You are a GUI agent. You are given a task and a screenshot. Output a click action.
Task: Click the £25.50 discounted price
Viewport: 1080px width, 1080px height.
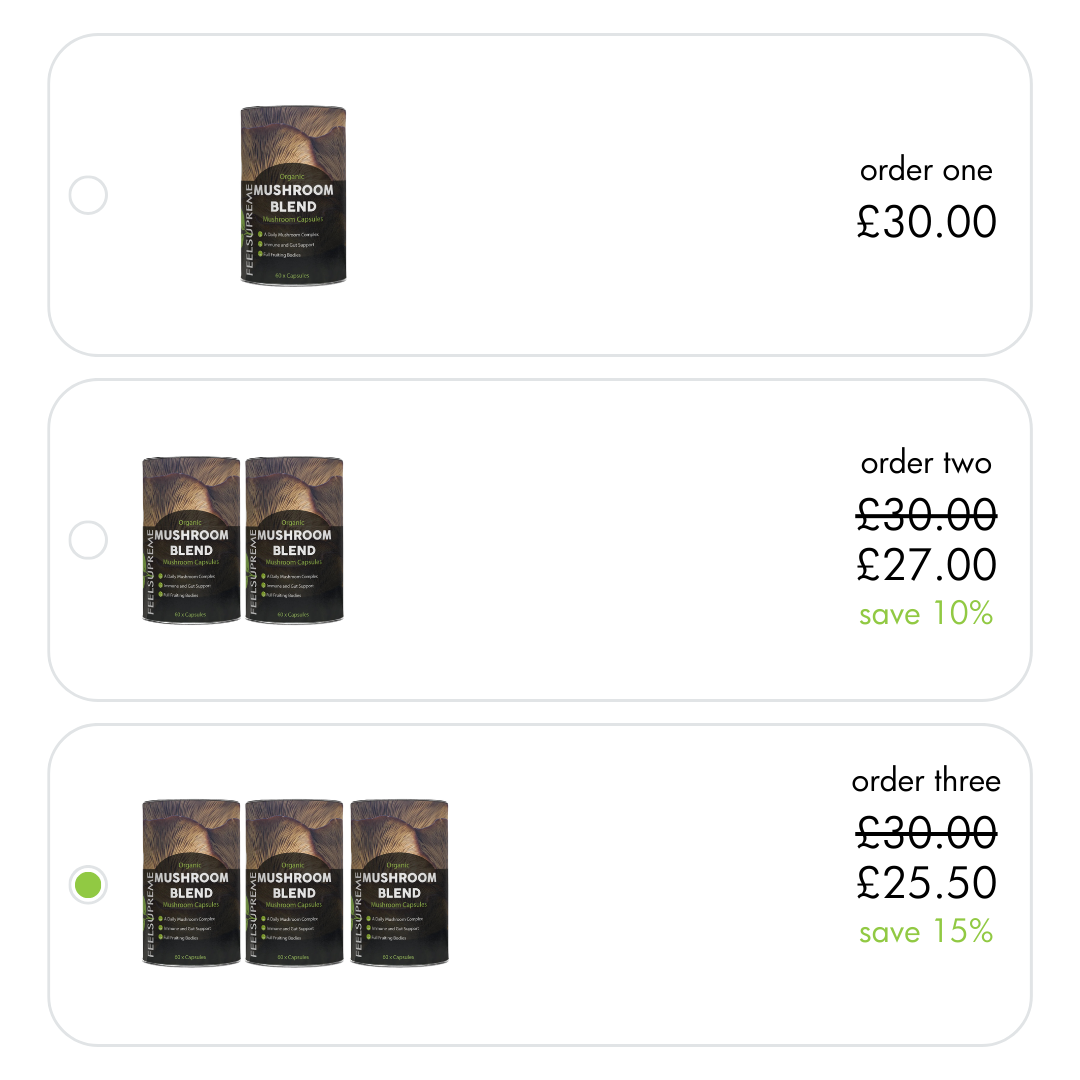pos(927,882)
